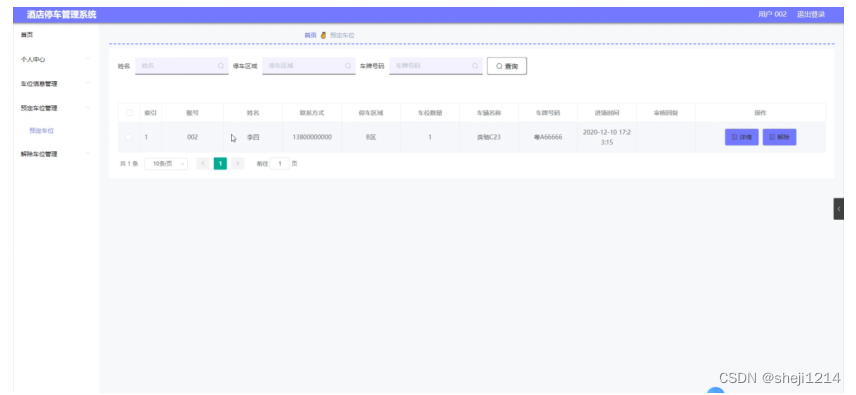Toggle the select-all header checkbox
Screen dimensions: 856x395
tap(129, 113)
